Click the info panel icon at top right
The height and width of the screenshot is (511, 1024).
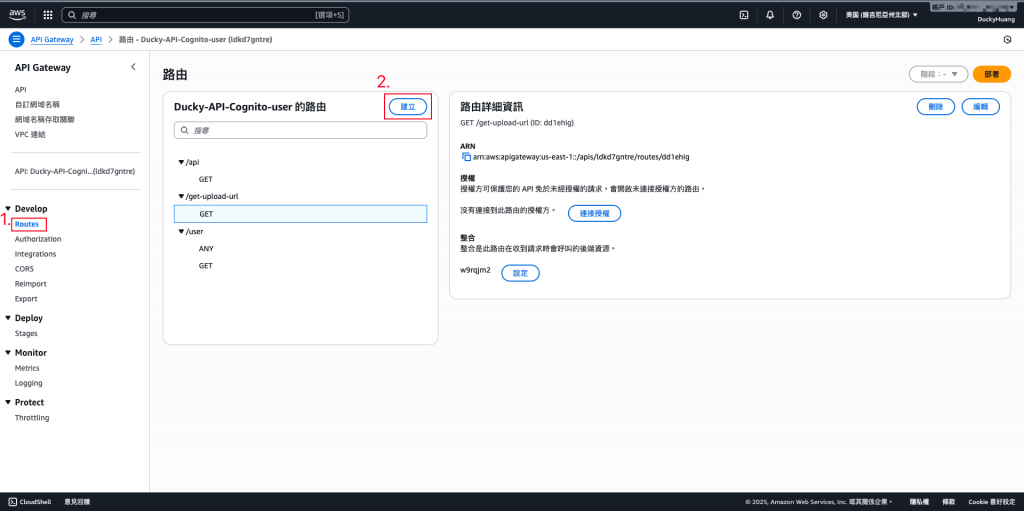tap(1007, 40)
